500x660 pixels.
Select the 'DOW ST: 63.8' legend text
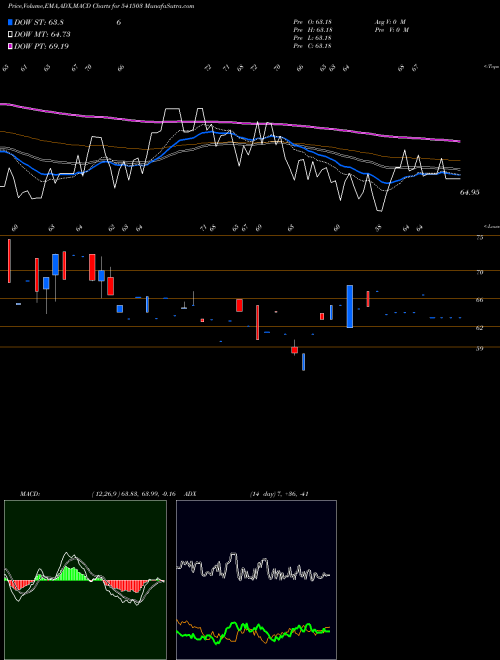[x=39, y=22]
